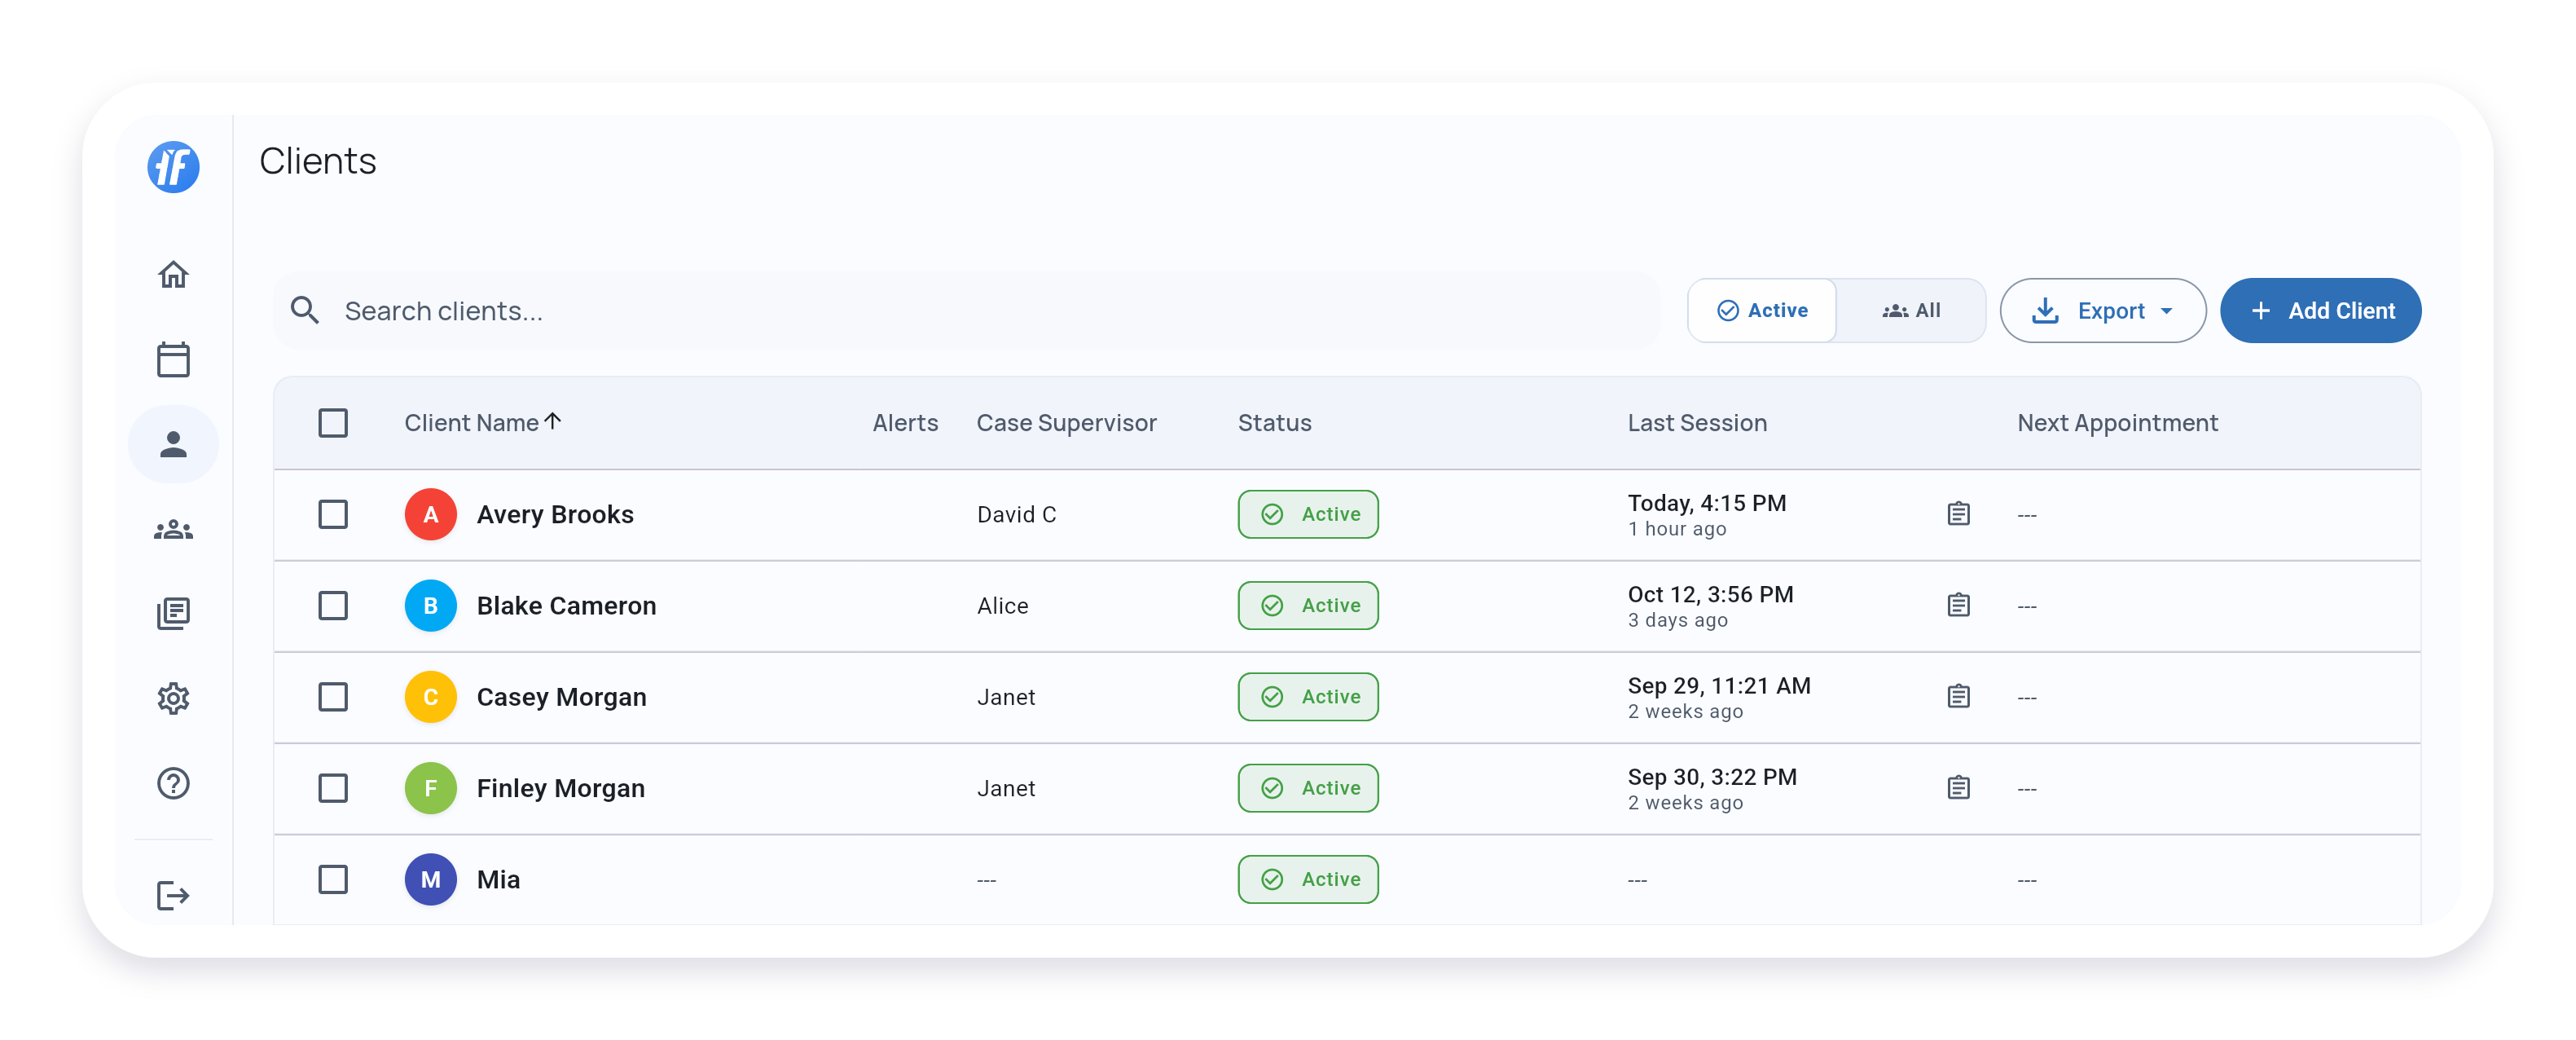Click the app logo in the sidebar
This screenshot has height=1040, width=2576.
(x=173, y=166)
